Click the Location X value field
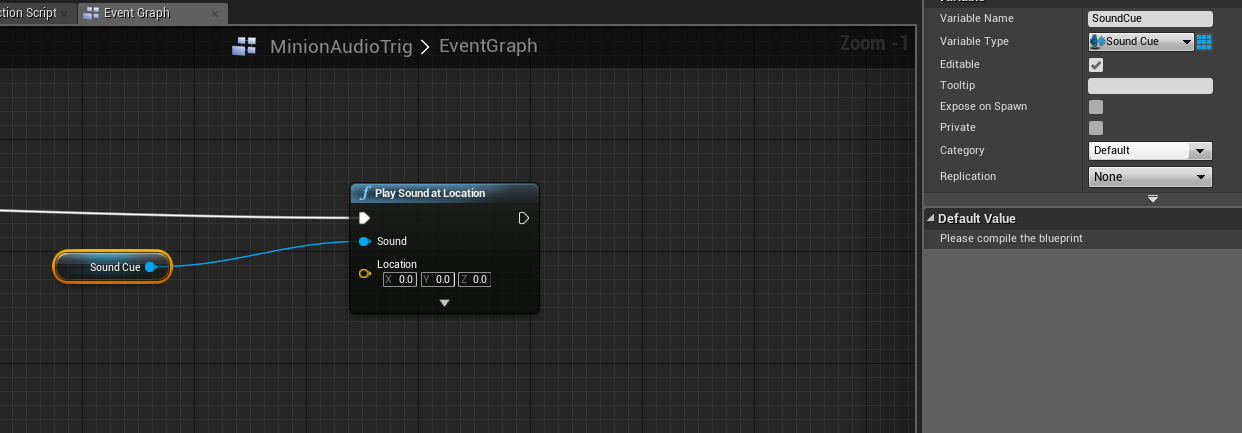This screenshot has height=433, width=1242. point(400,280)
